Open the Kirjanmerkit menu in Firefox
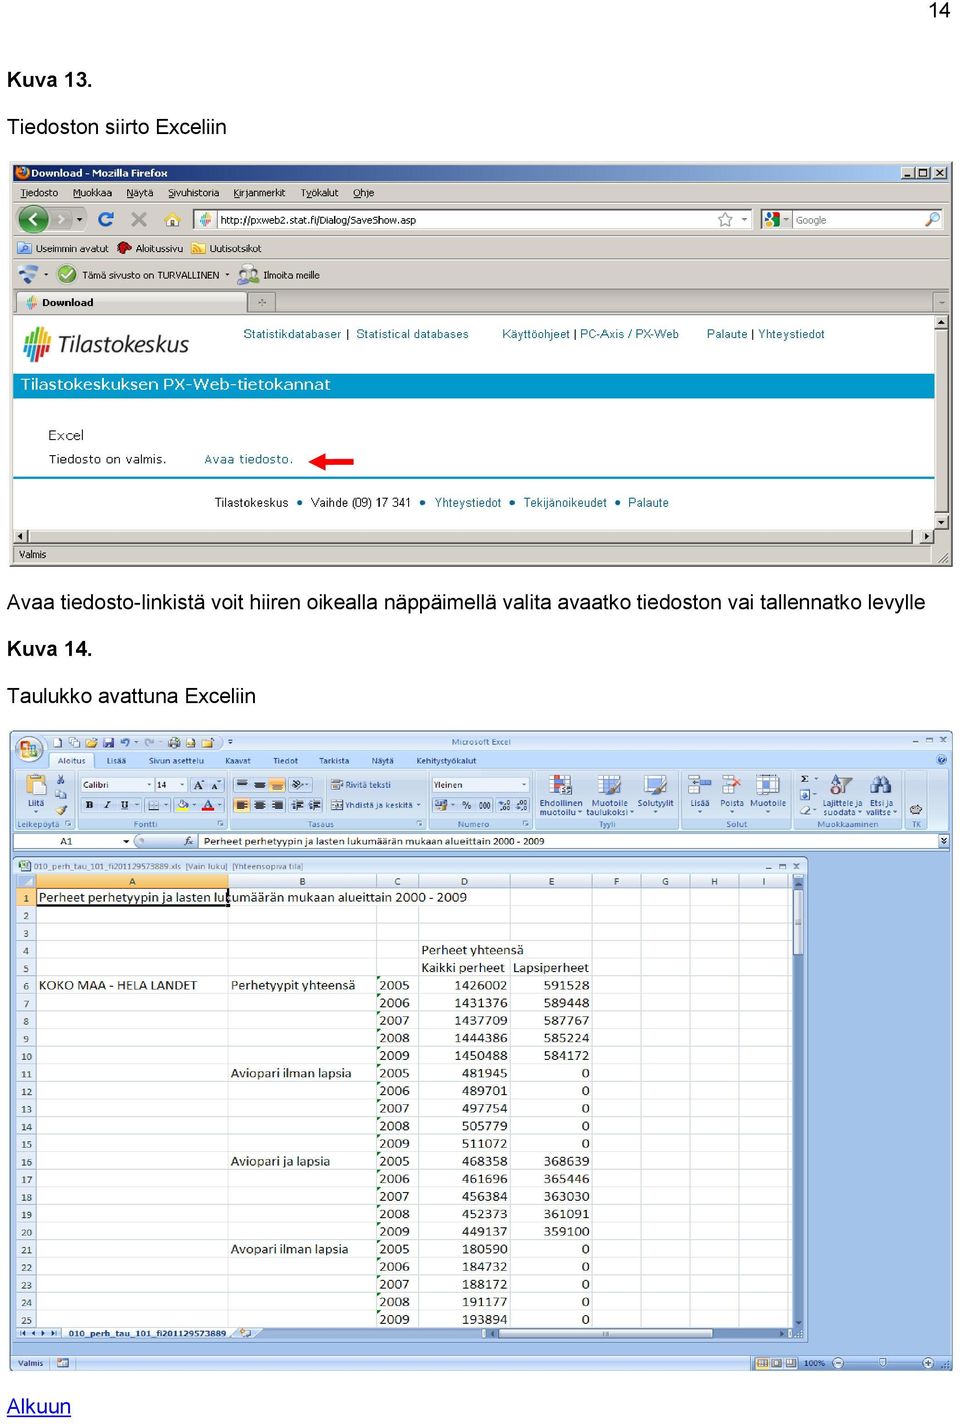Viewport: 960px width, 1424px height. [259, 193]
